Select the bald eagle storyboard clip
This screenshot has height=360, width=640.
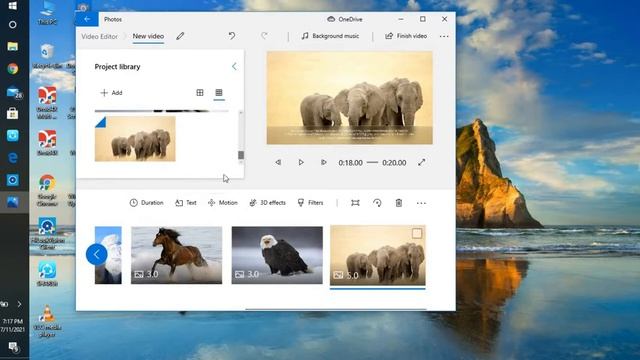tap(277, 255)
